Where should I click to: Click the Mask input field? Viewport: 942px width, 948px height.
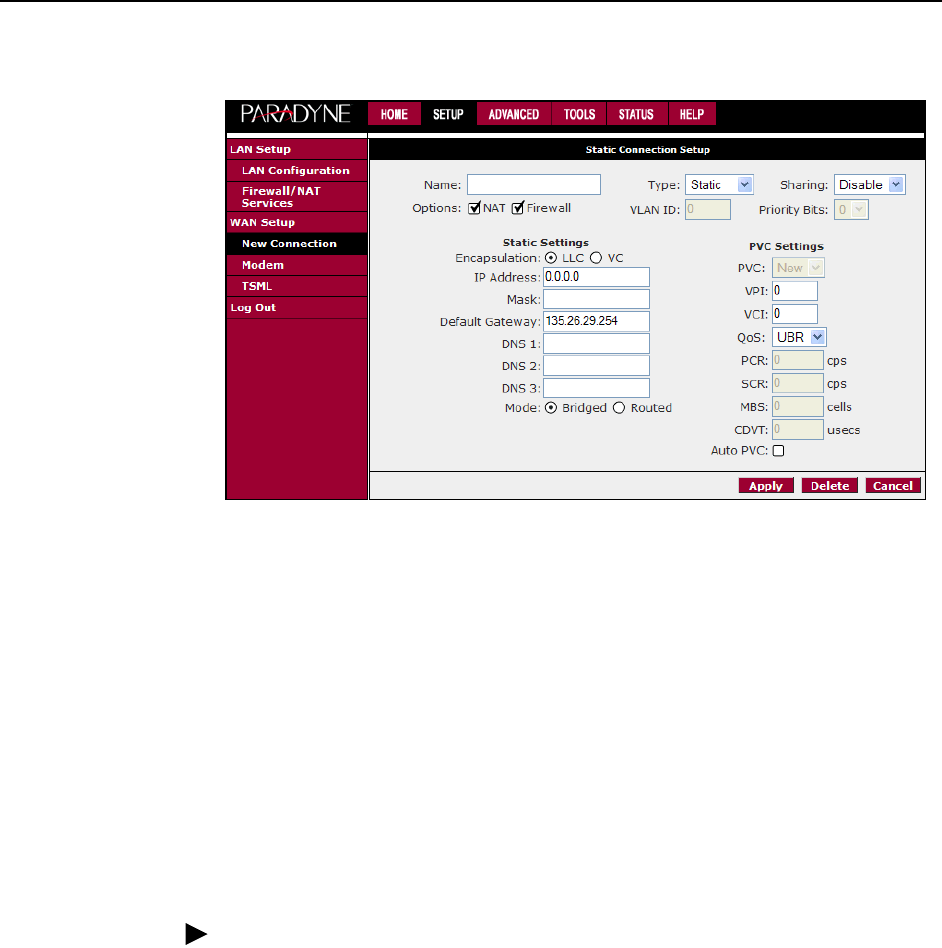(x=596, y=299)
